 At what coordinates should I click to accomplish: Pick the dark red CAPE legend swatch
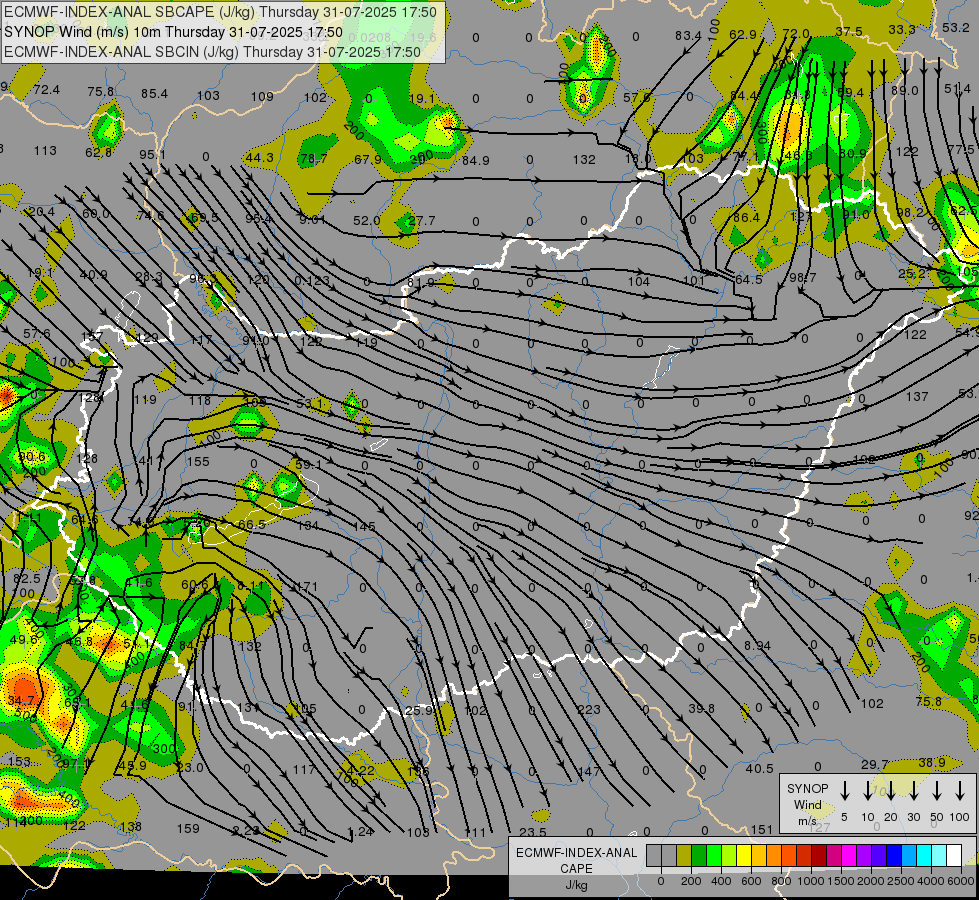[x=819, y=855]
